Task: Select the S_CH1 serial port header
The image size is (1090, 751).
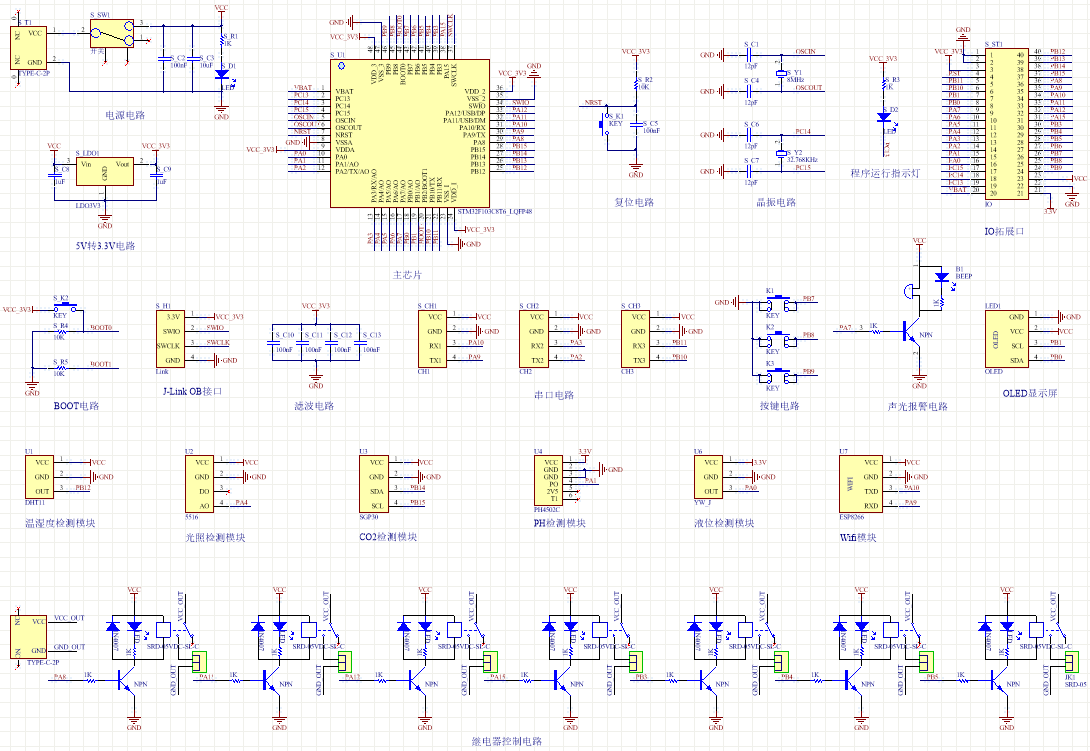Action: pyautogui.click(x=432, y=339)
